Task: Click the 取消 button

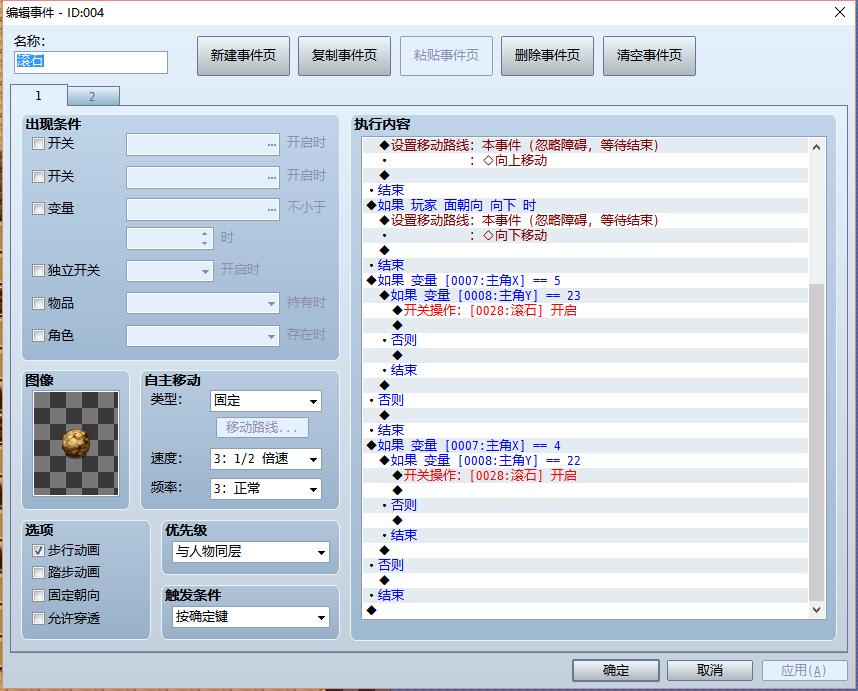Action: [x=710, y=670]
